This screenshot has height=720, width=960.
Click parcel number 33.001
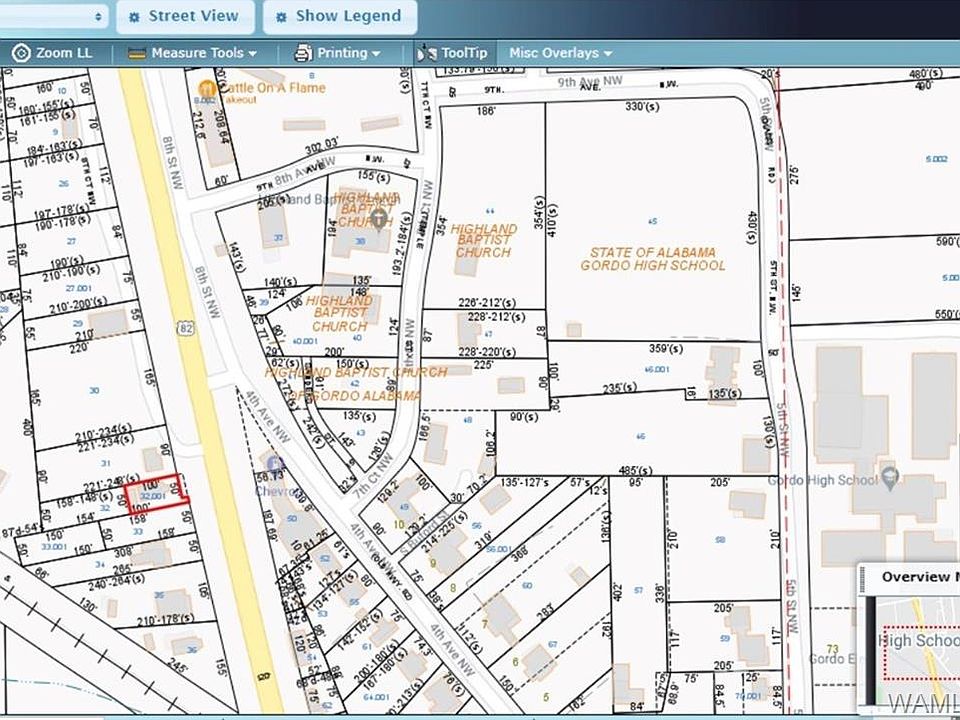pyautogui.click(x=54, y=547)
